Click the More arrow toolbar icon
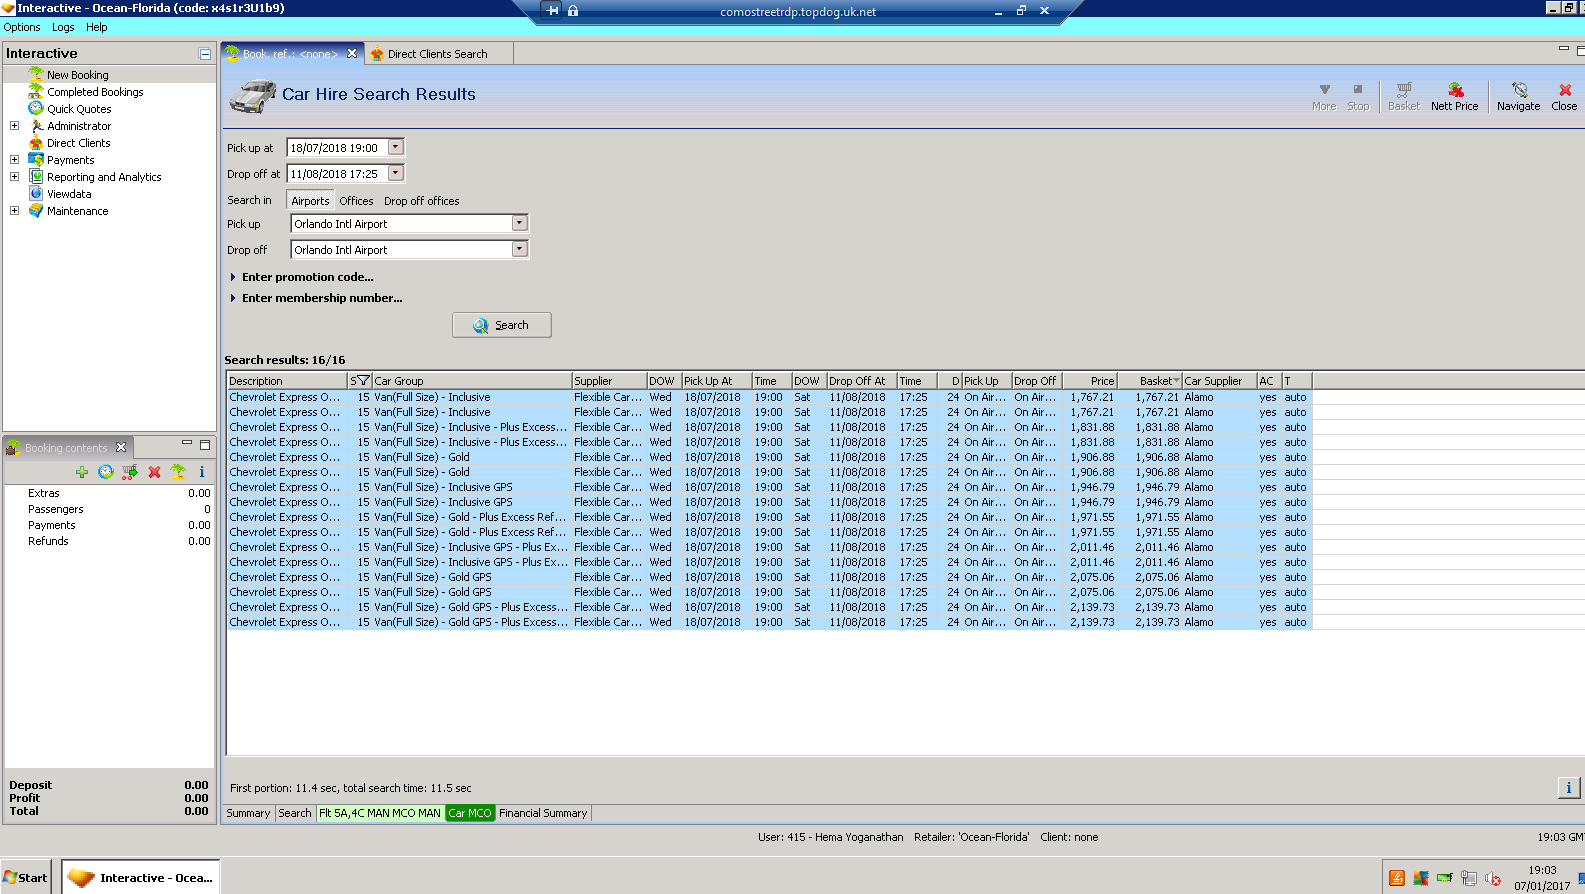Image resolution: width=1585 pixels, height=894 pixels. 1324,96
